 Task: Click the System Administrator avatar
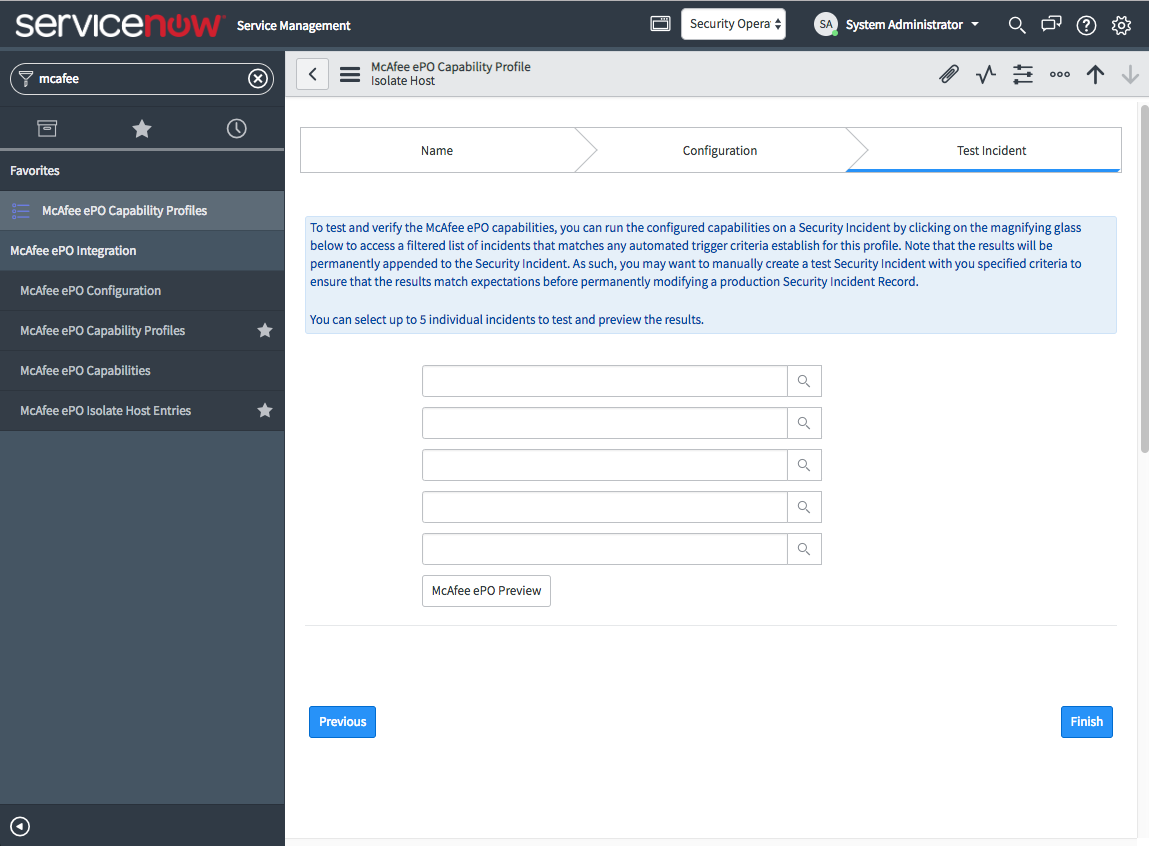825,24
